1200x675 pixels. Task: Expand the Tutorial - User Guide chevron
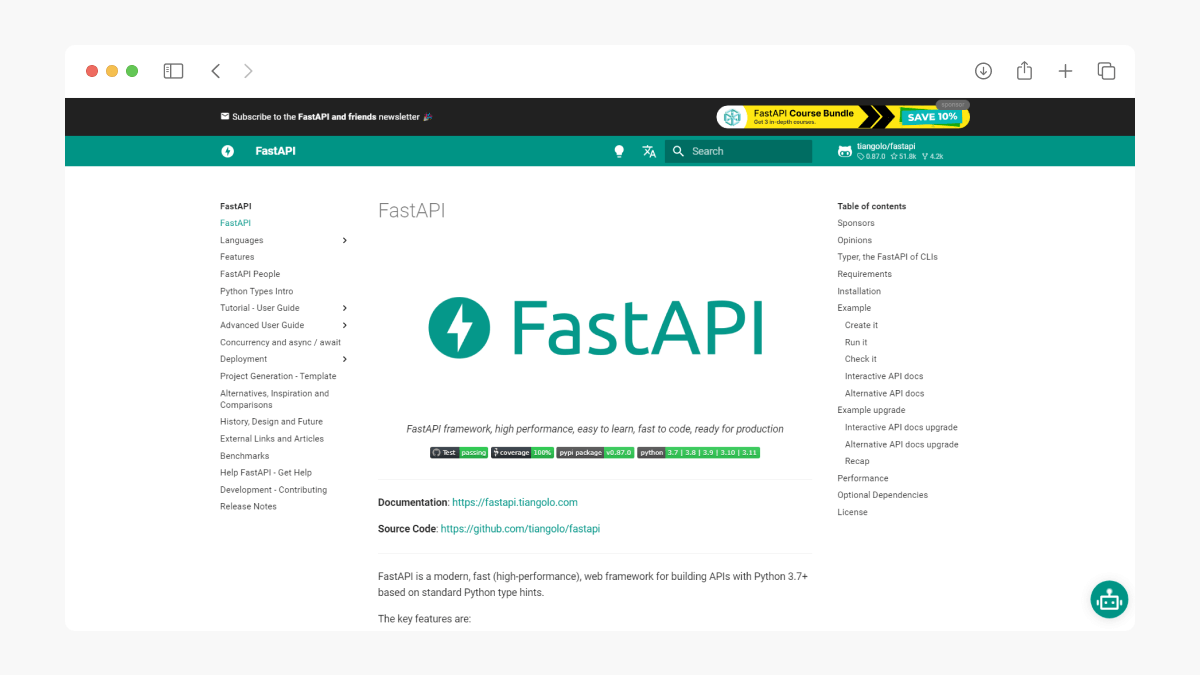(345, 308)
